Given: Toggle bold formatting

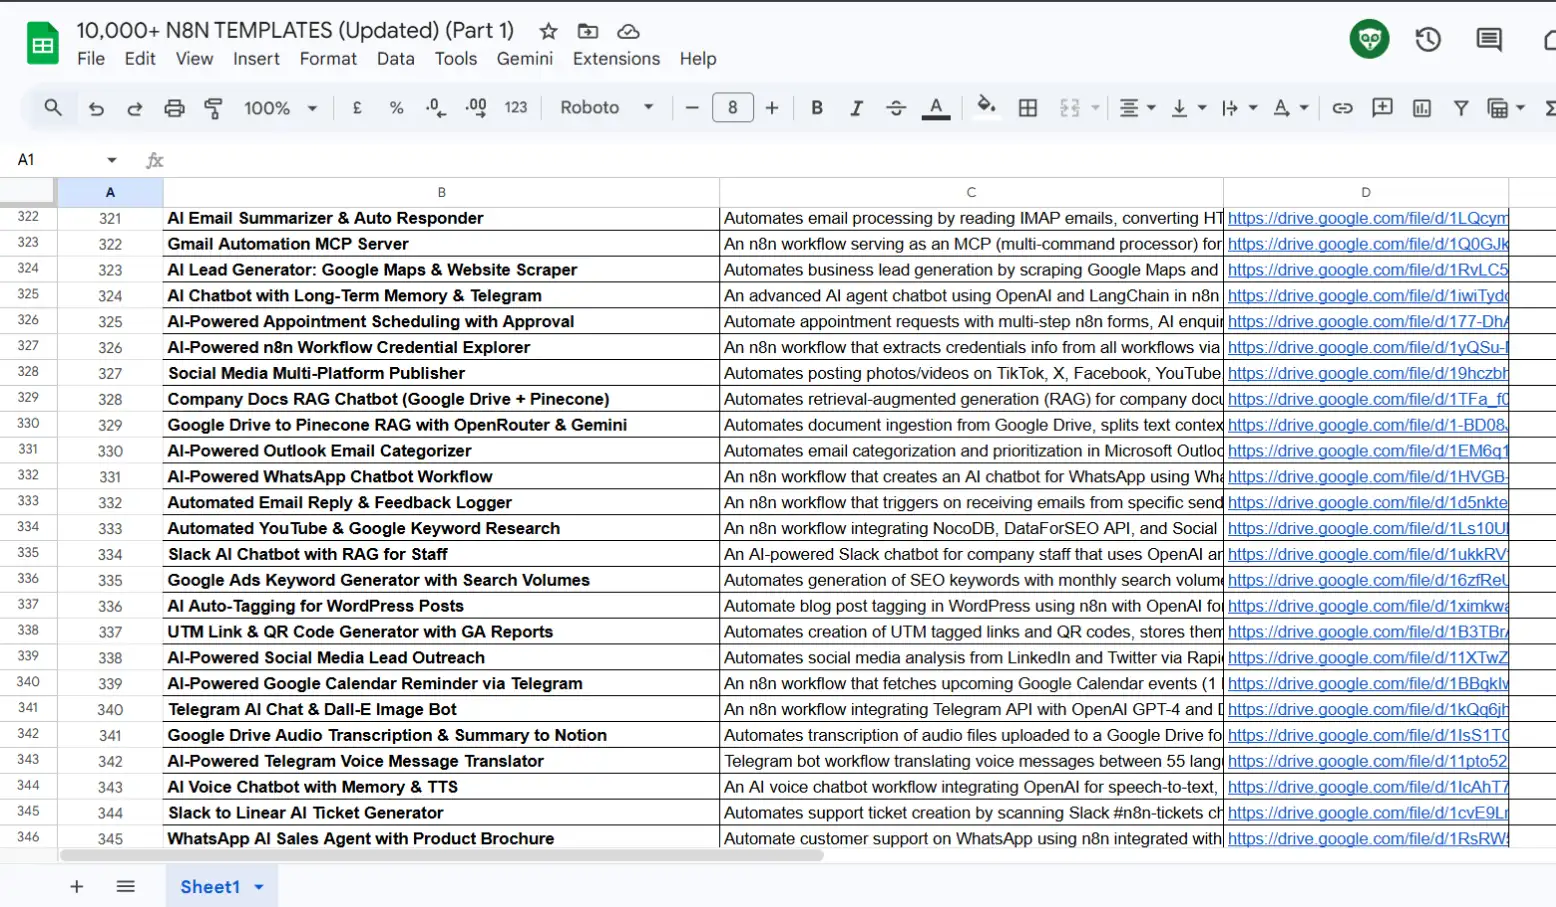Looking at the screenshot, I should point(817,108).
